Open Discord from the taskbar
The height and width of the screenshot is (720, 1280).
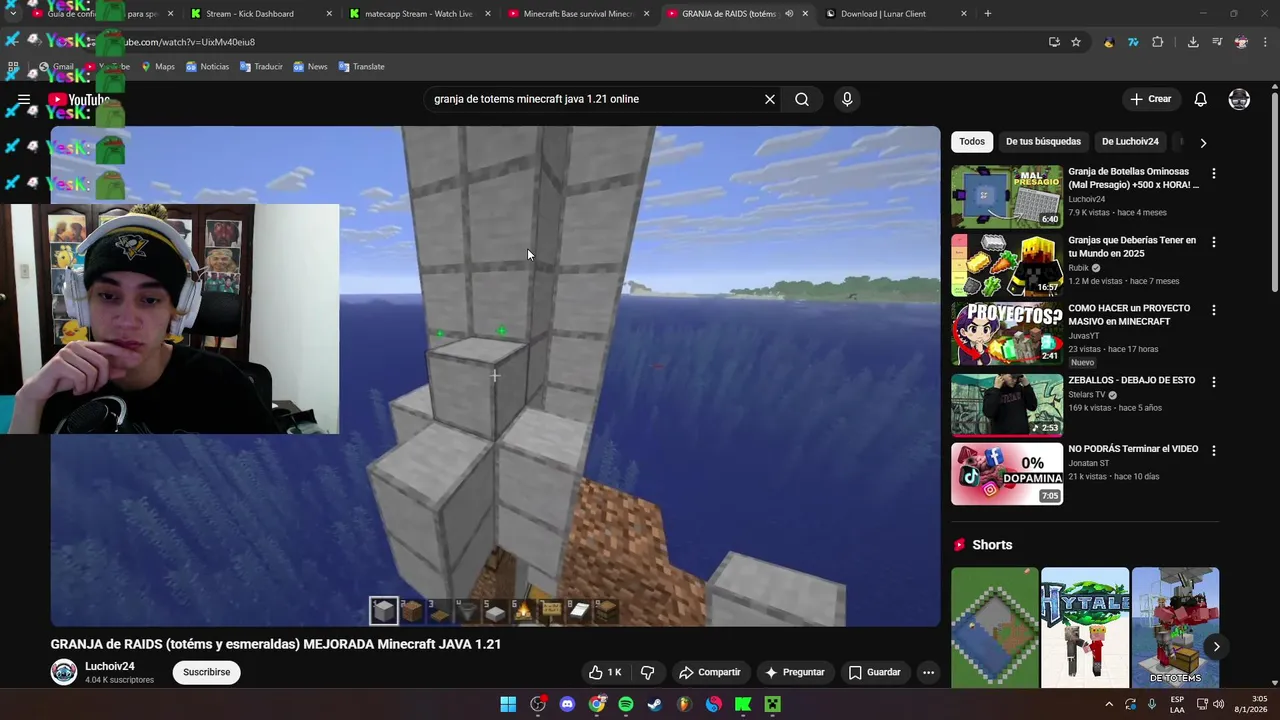(x=567, y=704)
